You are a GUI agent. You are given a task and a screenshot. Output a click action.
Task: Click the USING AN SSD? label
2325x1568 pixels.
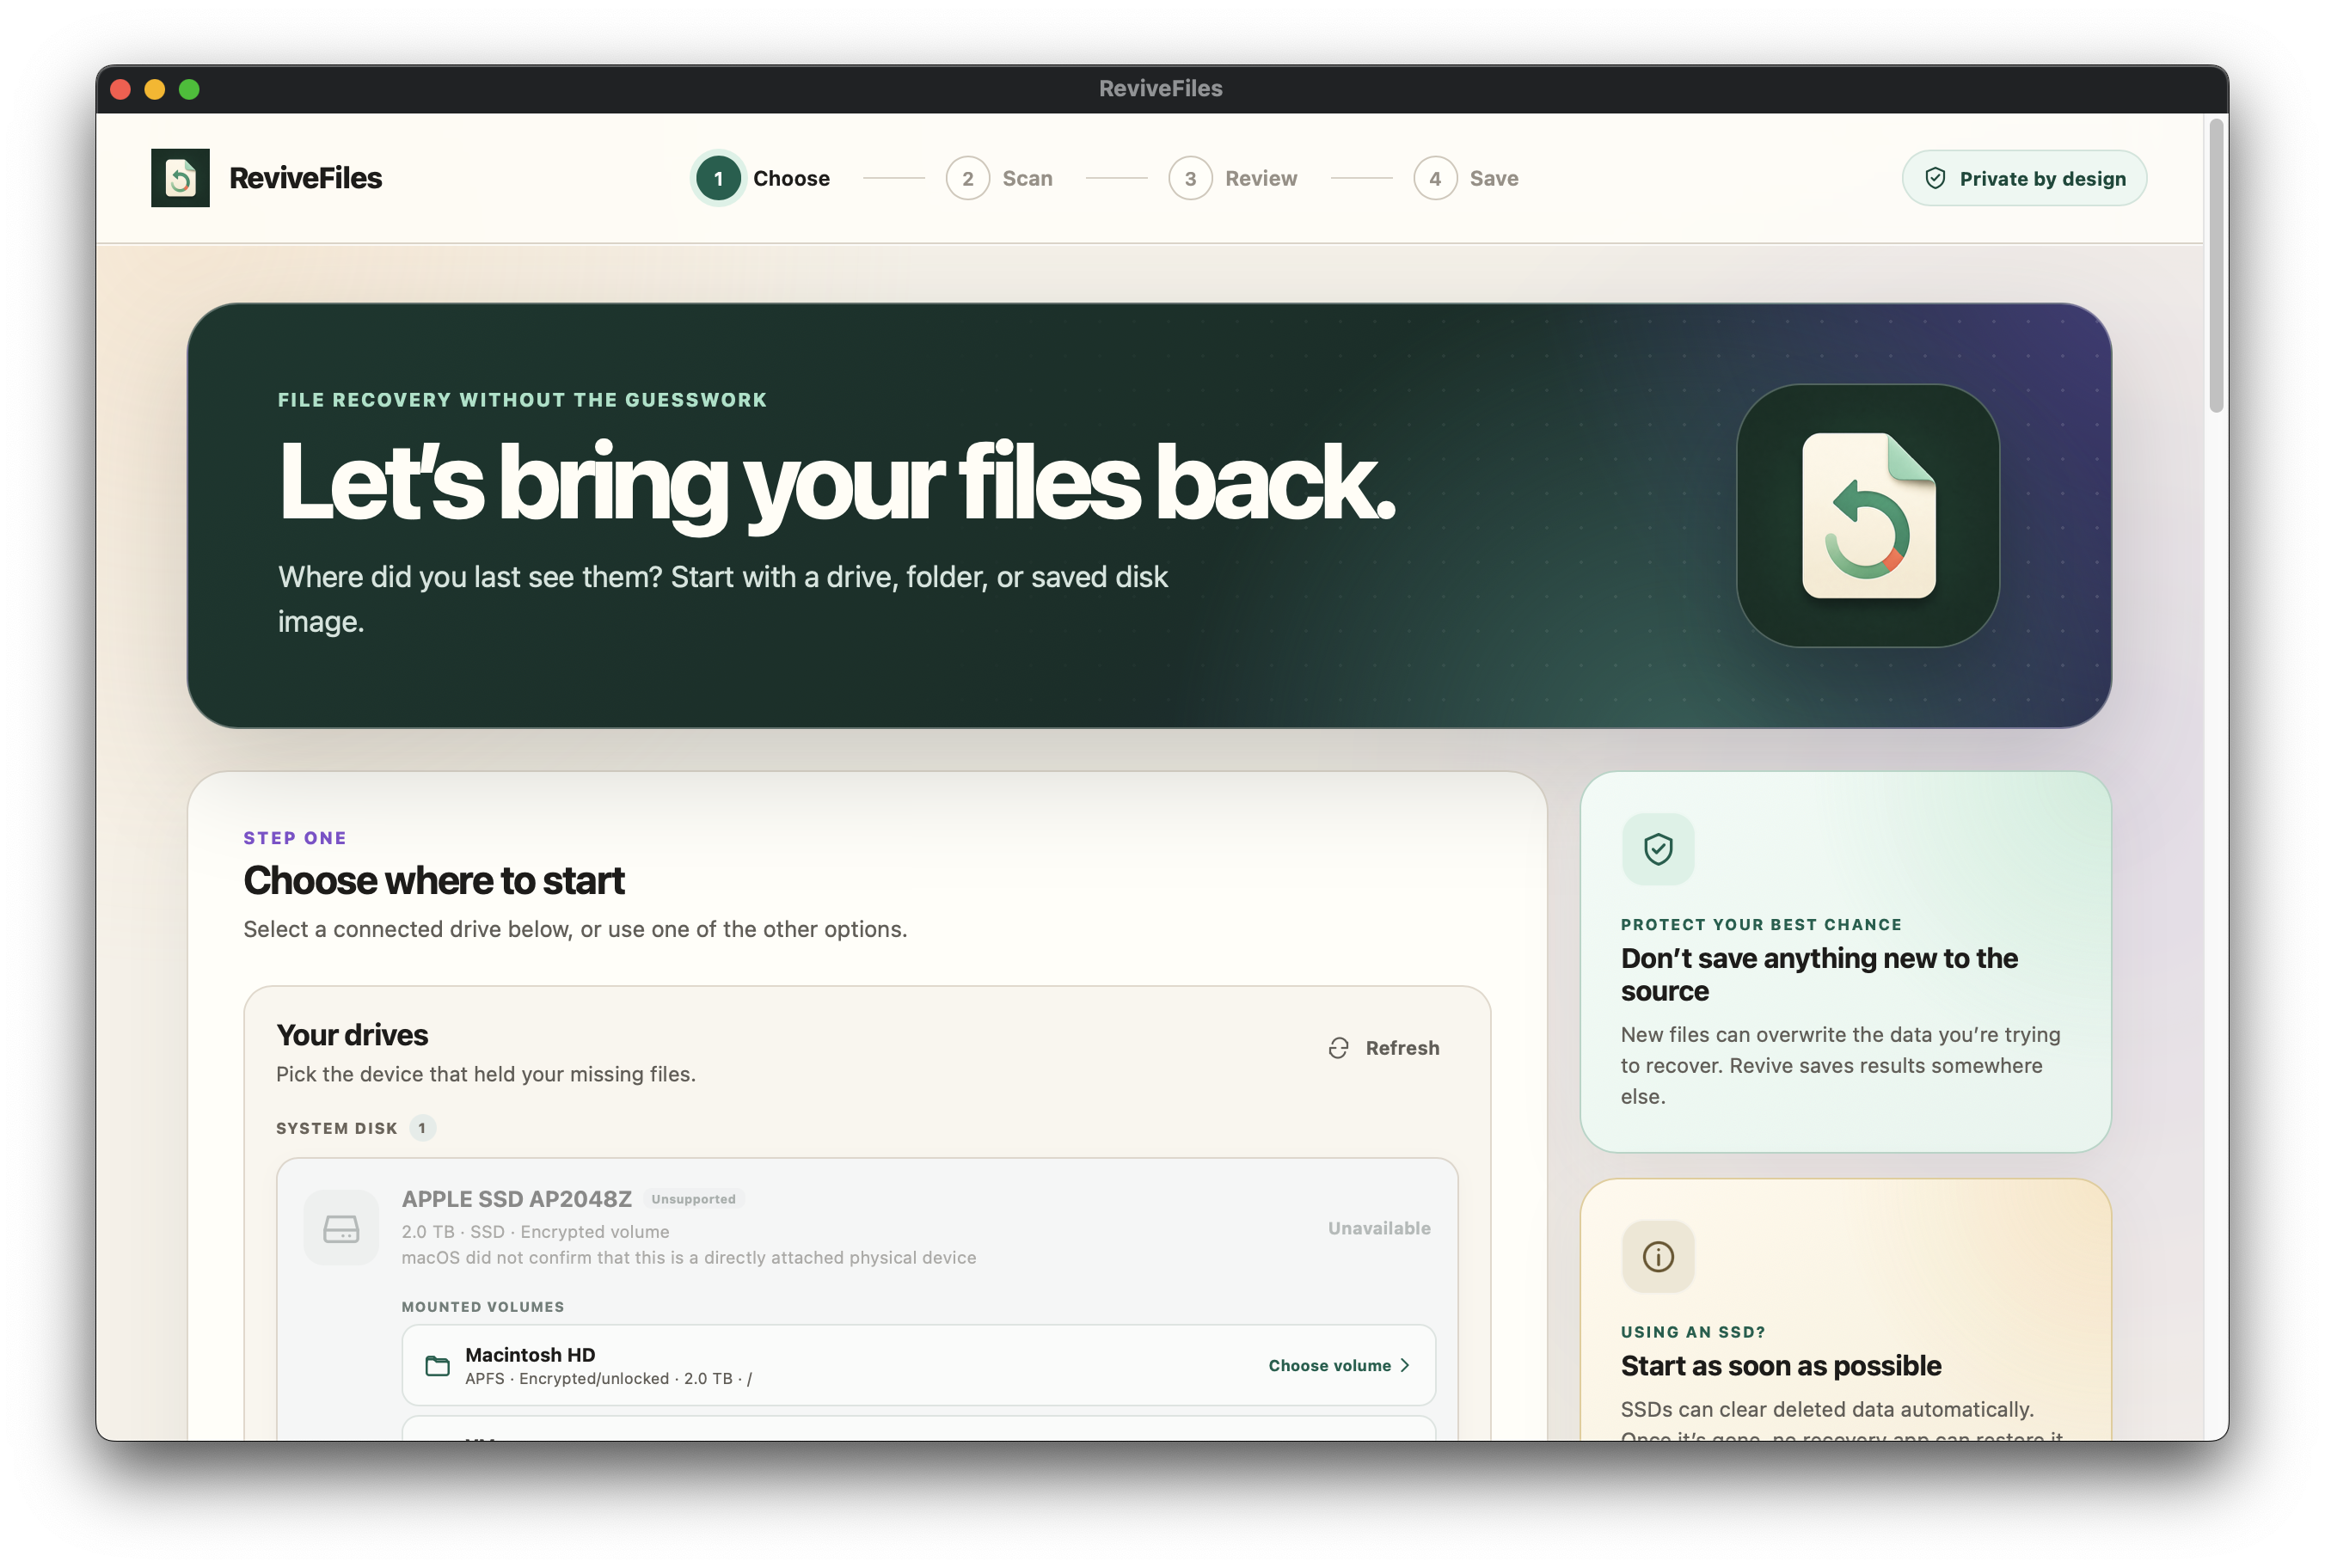coord(1692,1332)
